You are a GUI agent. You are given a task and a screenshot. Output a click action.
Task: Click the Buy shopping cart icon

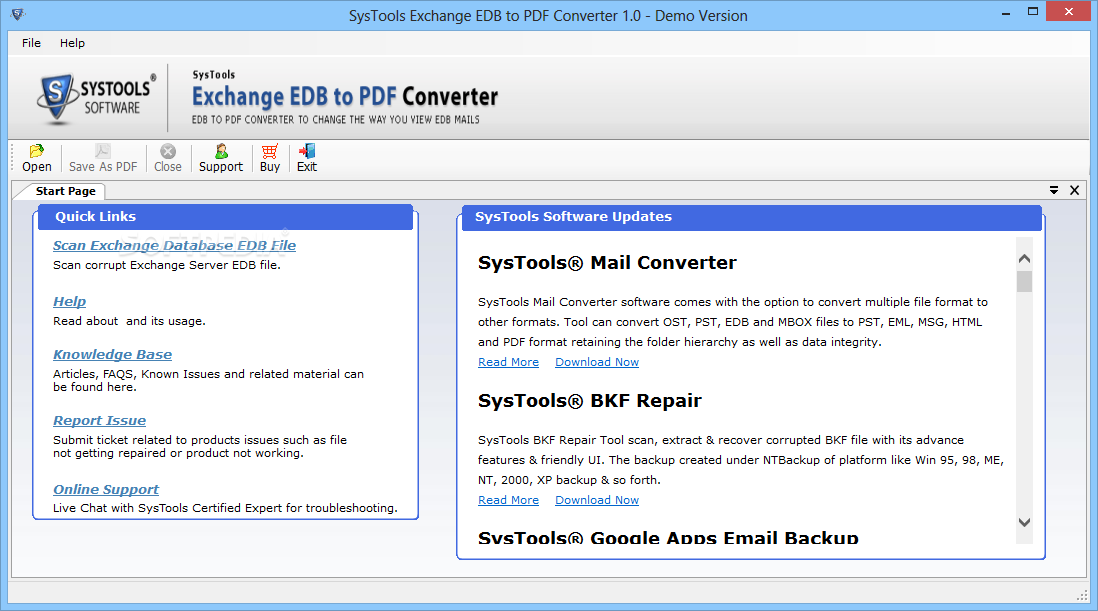pos(270,158)
